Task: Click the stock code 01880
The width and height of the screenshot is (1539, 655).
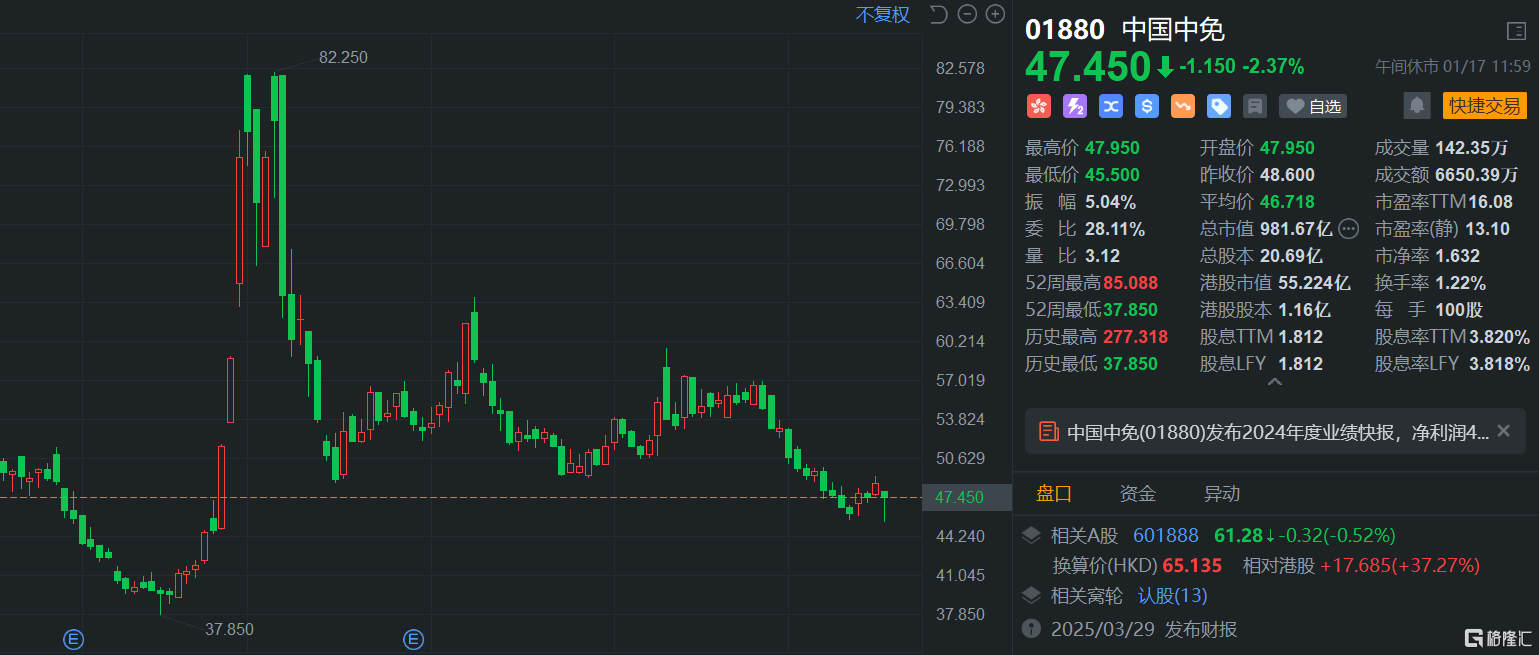Action: tap(1065, 30)
